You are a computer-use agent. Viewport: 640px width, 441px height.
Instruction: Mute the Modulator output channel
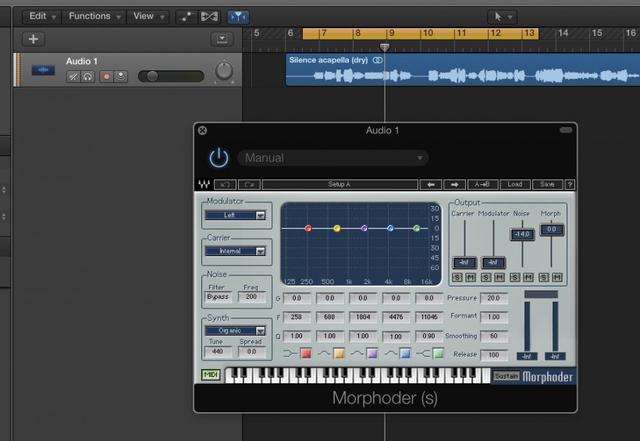pos(499,278)
